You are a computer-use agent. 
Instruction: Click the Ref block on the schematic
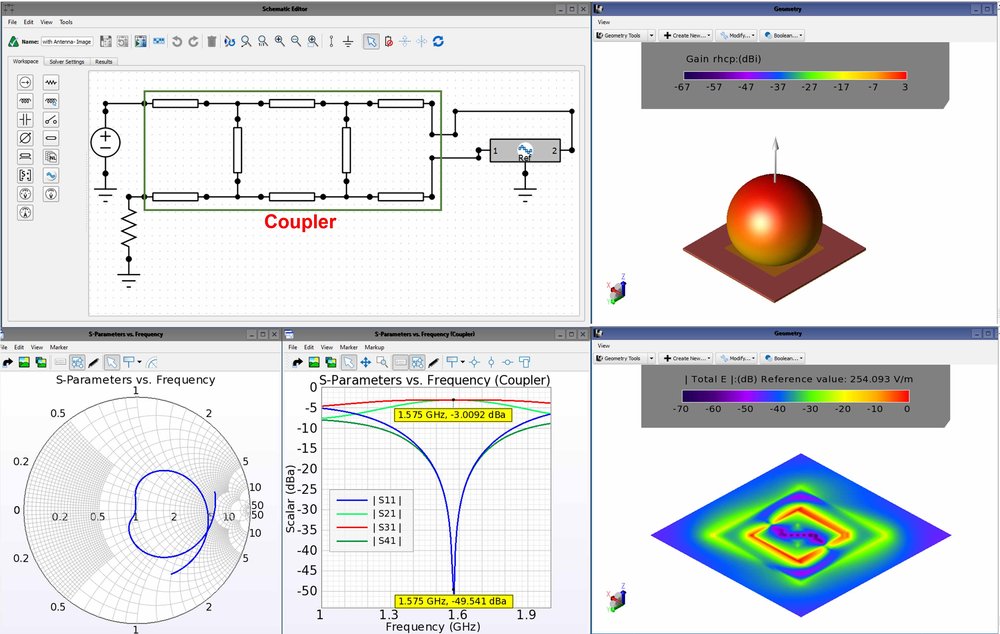(525, 151)
